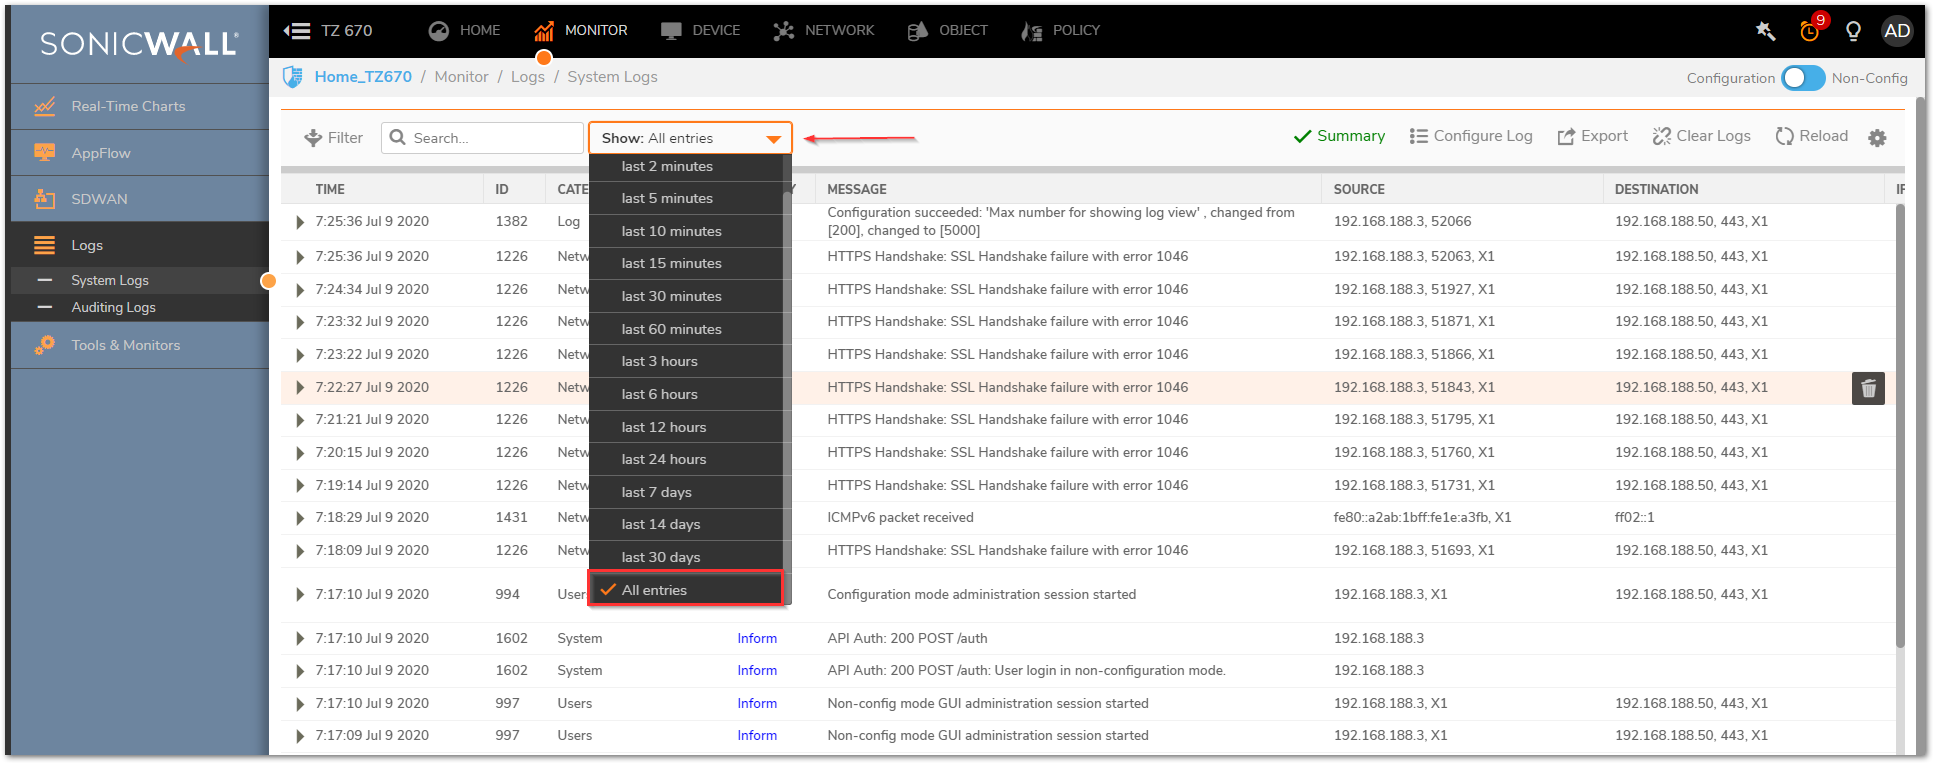The height and width of the screenshot is (764, 1934).
Task: Expand the 7:25:36 log ID 1382 row
Action: tap(300, 222)
